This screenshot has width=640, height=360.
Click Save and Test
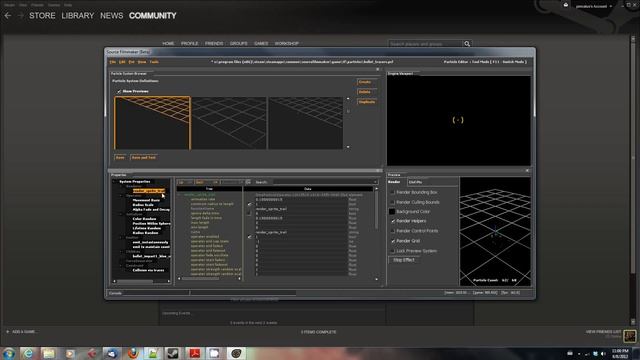[x=144, y=157]
